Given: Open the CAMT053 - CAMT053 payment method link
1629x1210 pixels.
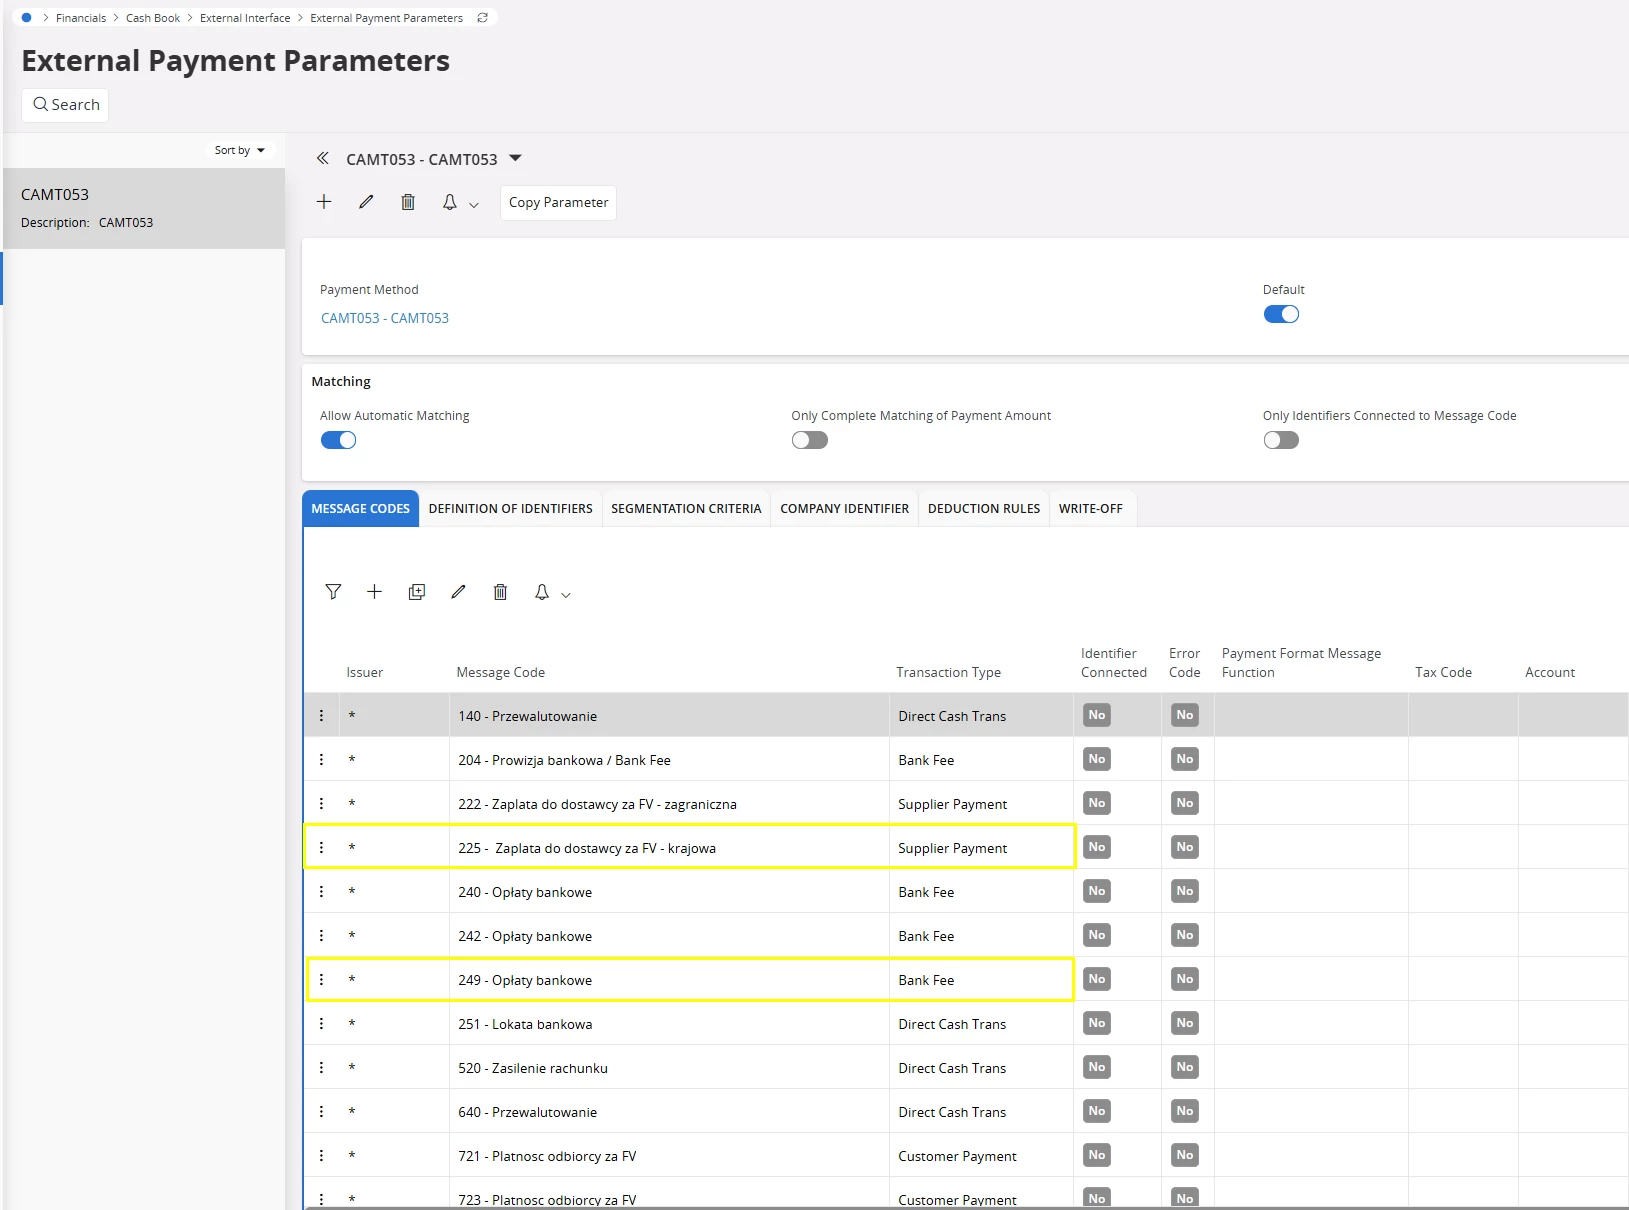Looking at the screenshot, I should [x=385, y=318].
